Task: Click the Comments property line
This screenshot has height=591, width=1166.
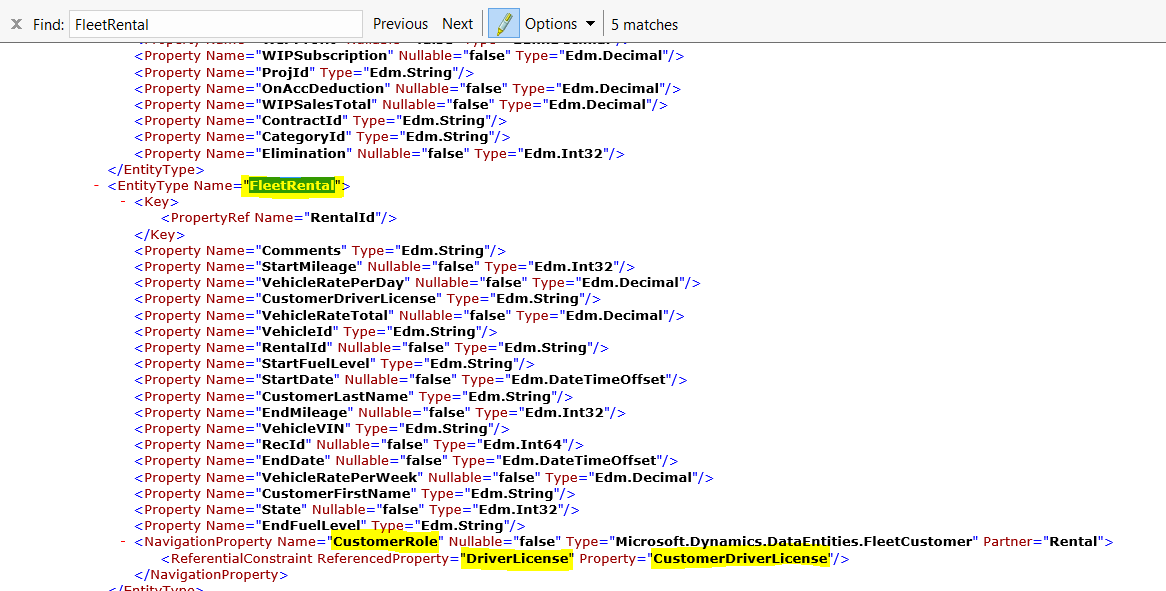Action: [x=320, y=251]
